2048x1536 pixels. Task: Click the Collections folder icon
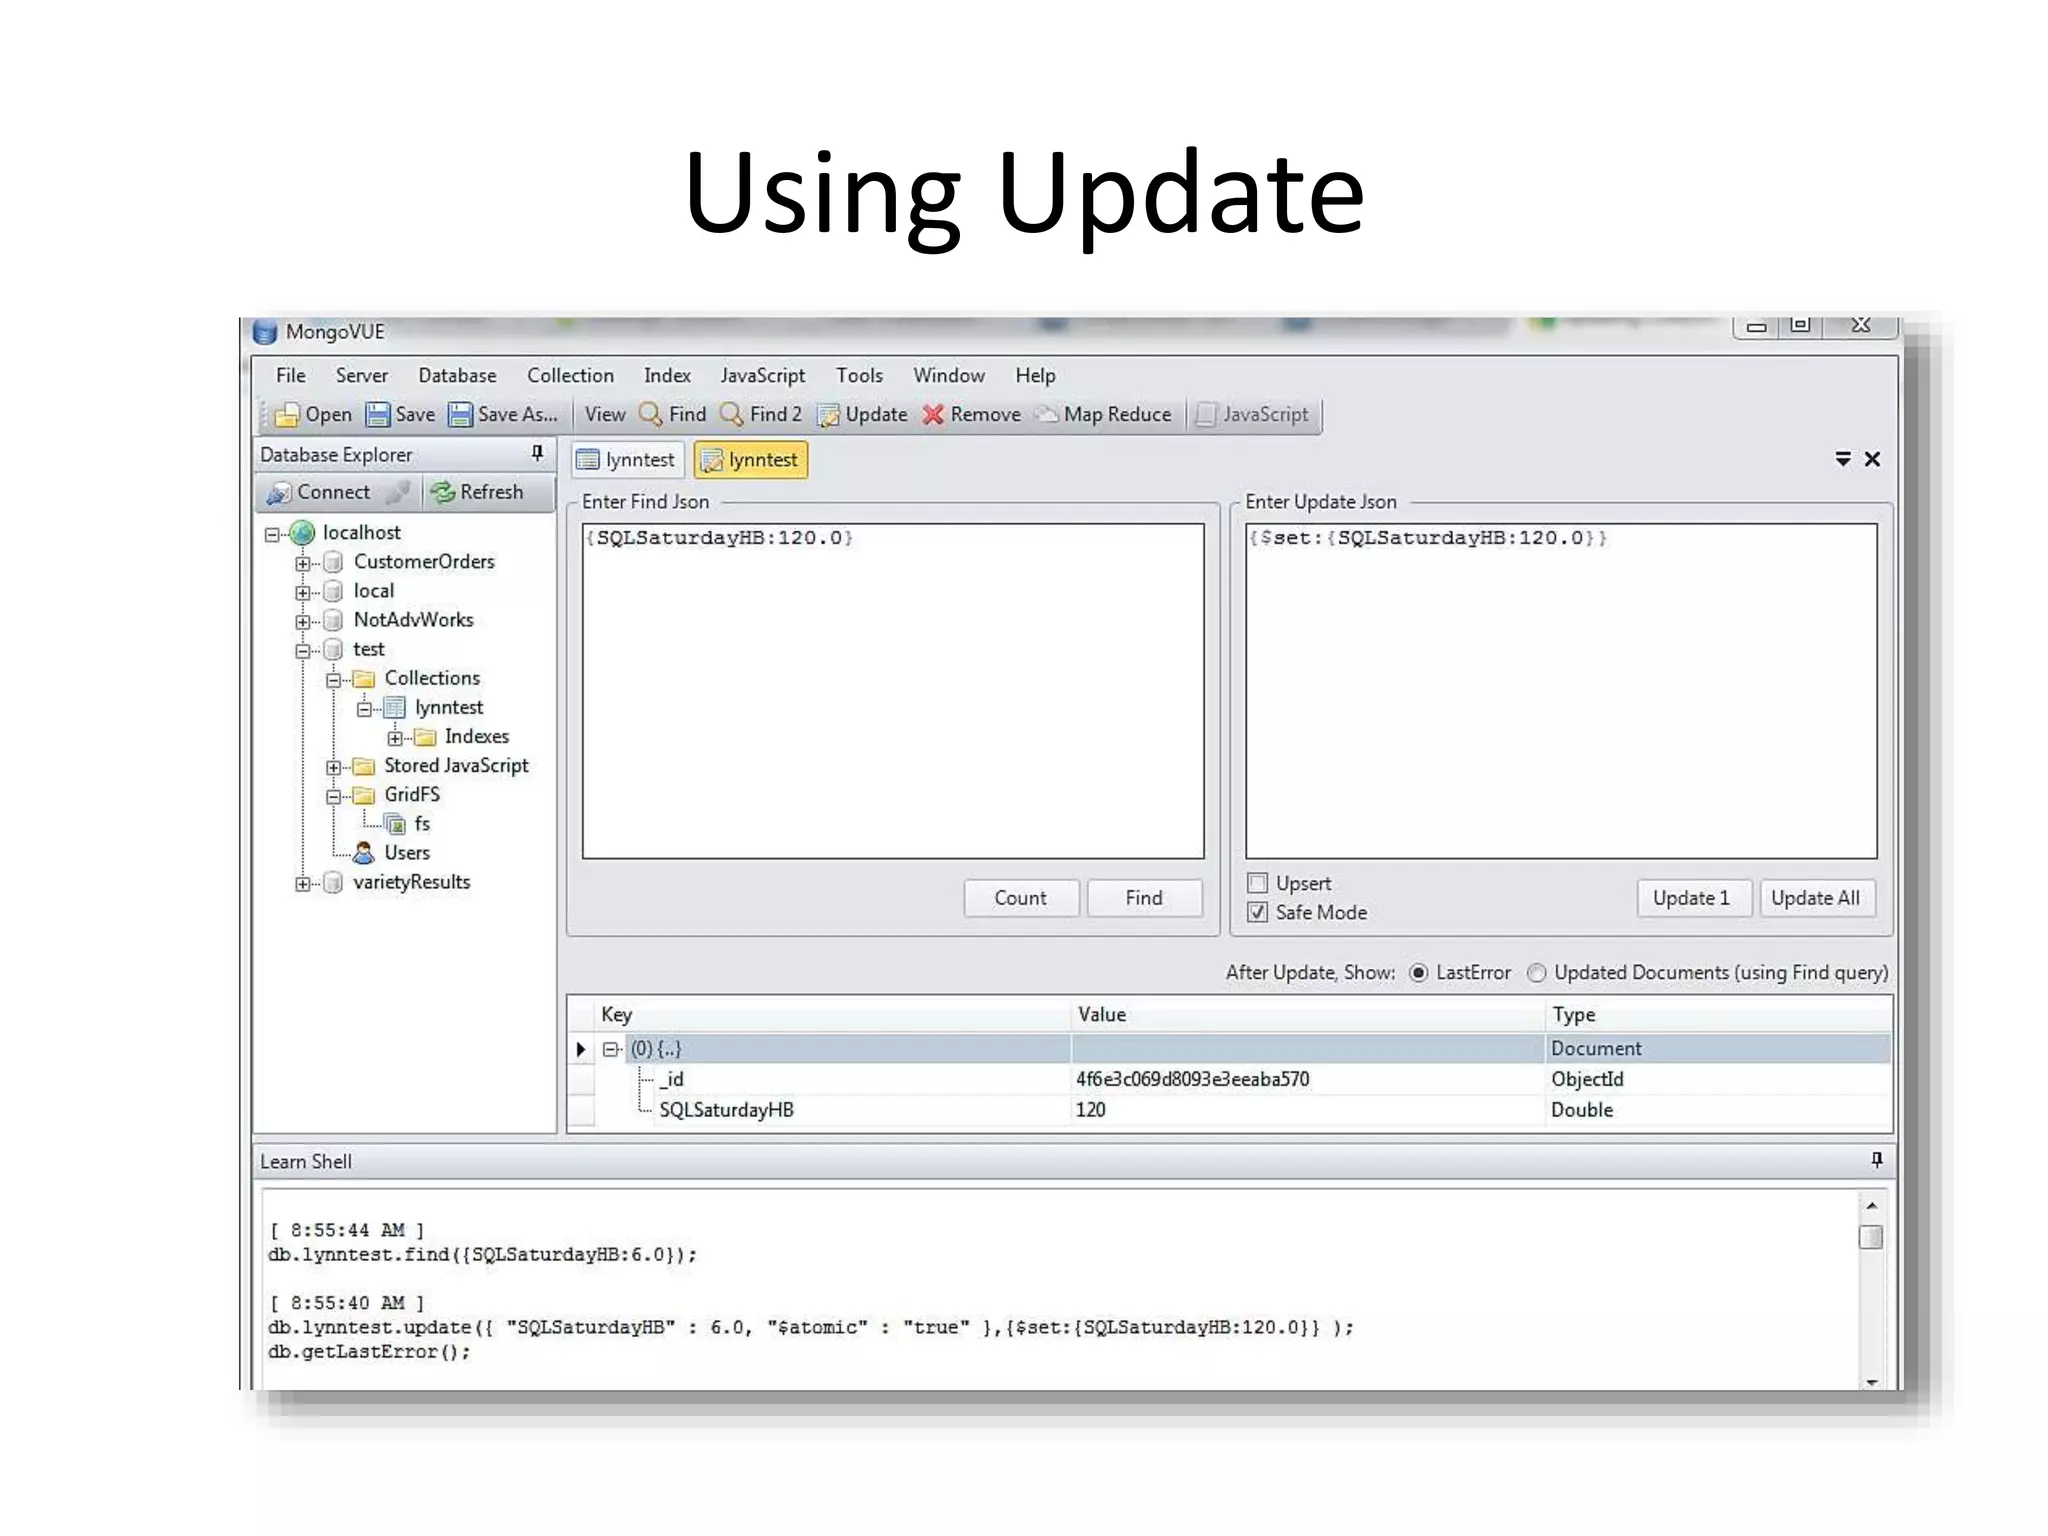tap(364, 679)
